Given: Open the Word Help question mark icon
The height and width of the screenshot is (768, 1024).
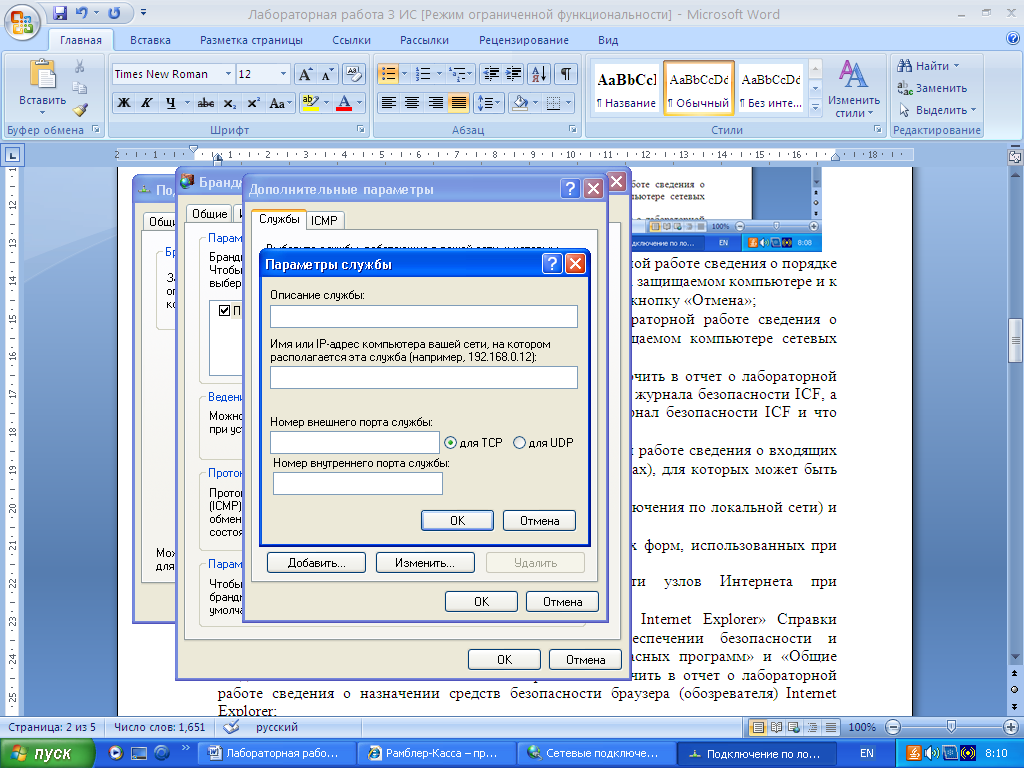Looking at the screenshot, I should (1013, 39).
